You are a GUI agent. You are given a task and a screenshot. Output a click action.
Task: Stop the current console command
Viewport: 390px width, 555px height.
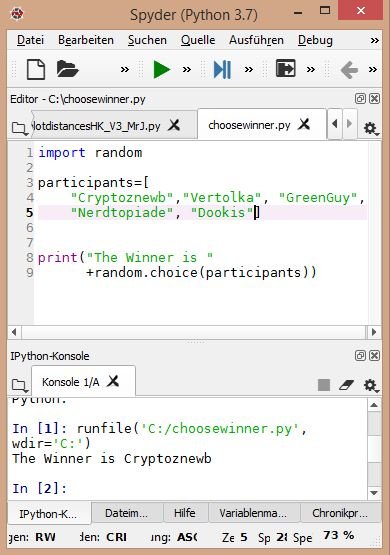click(324, 385)
